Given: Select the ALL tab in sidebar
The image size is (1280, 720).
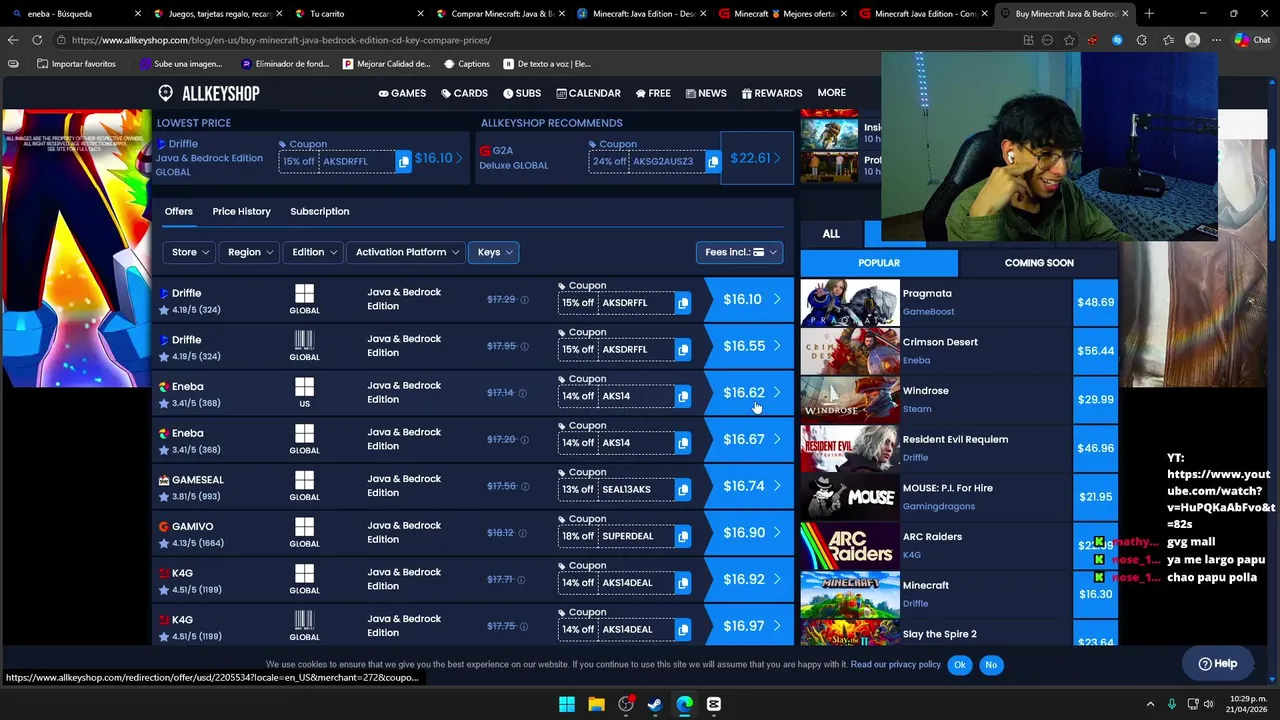Looking at the screenshot, I should [x=831, y=233].
